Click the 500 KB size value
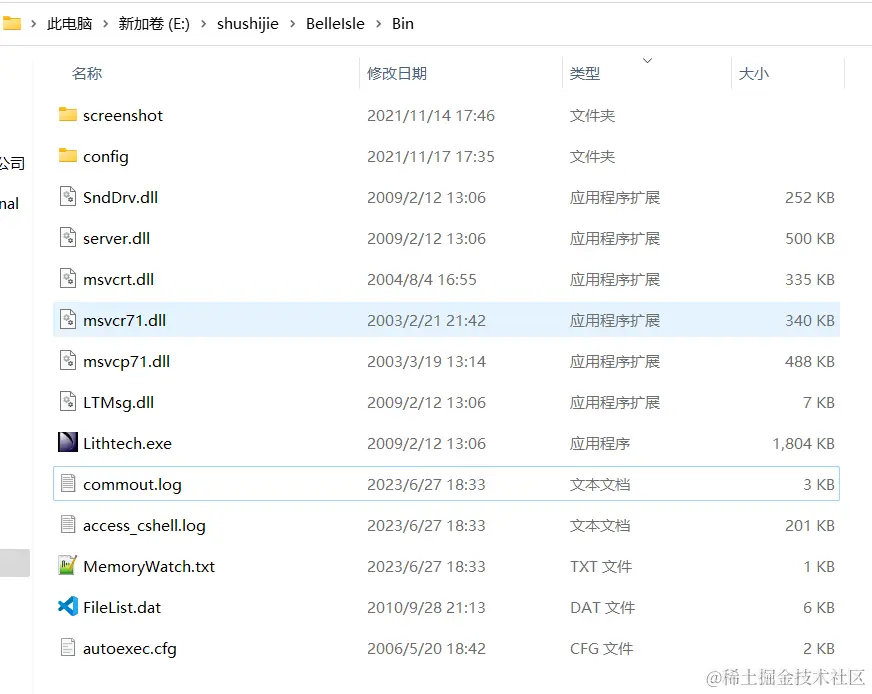The height and width of the screenshot is (694, 872). (810, 239)
